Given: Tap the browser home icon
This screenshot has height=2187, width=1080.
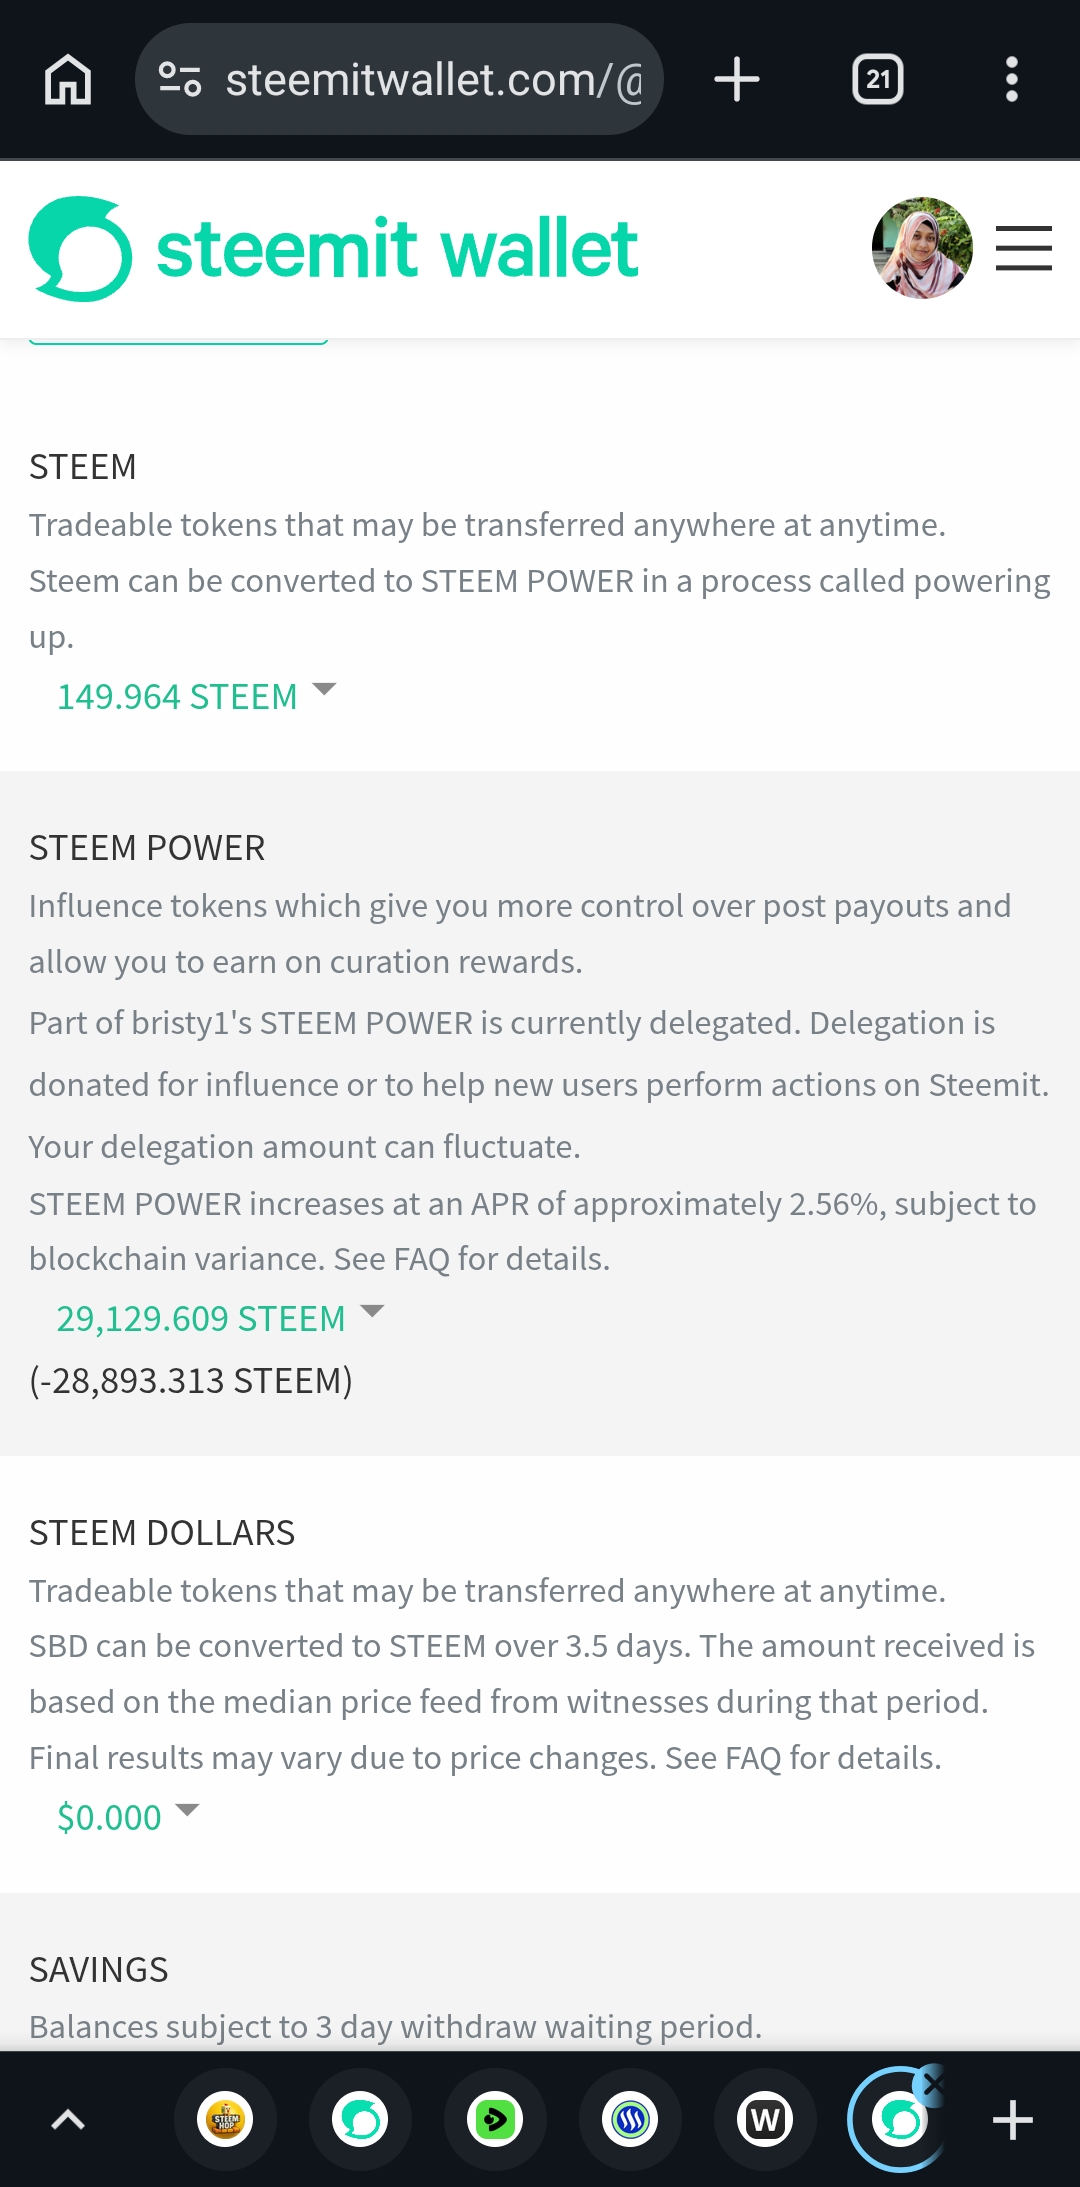Looking at the screenshot, I should pos(68,79).
